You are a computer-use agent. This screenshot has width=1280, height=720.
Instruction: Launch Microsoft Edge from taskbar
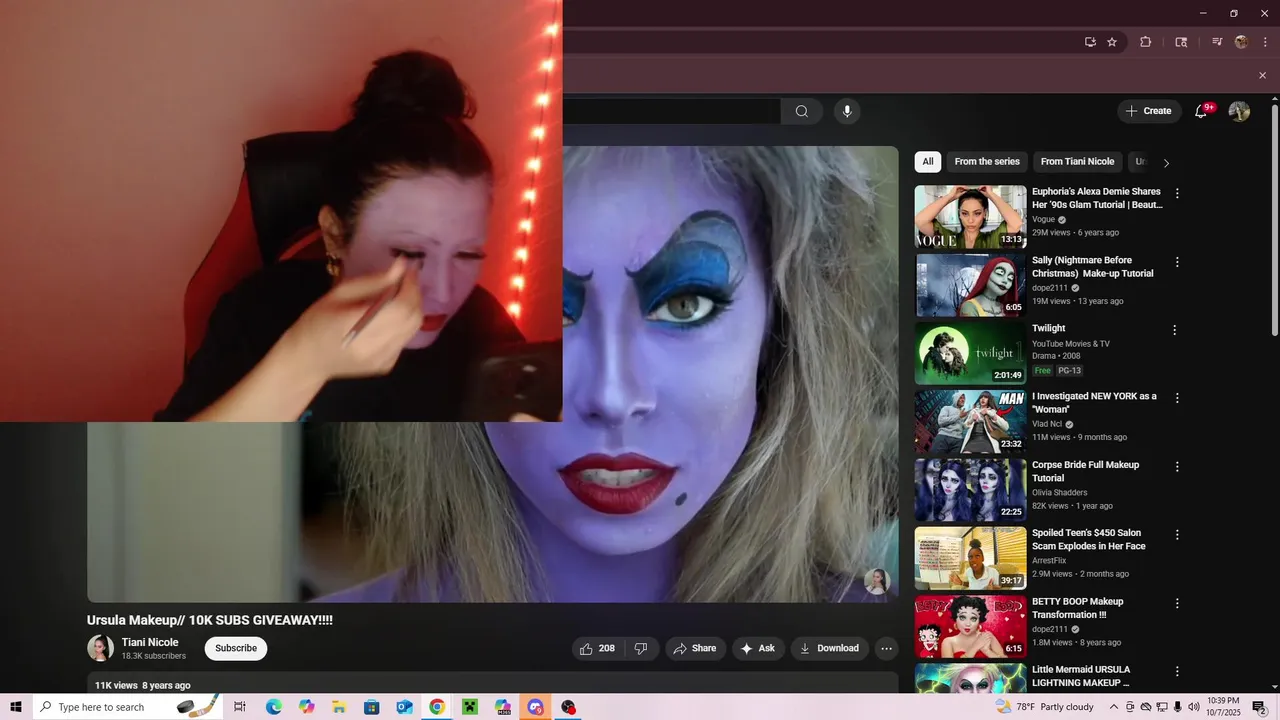coord(273,707)
